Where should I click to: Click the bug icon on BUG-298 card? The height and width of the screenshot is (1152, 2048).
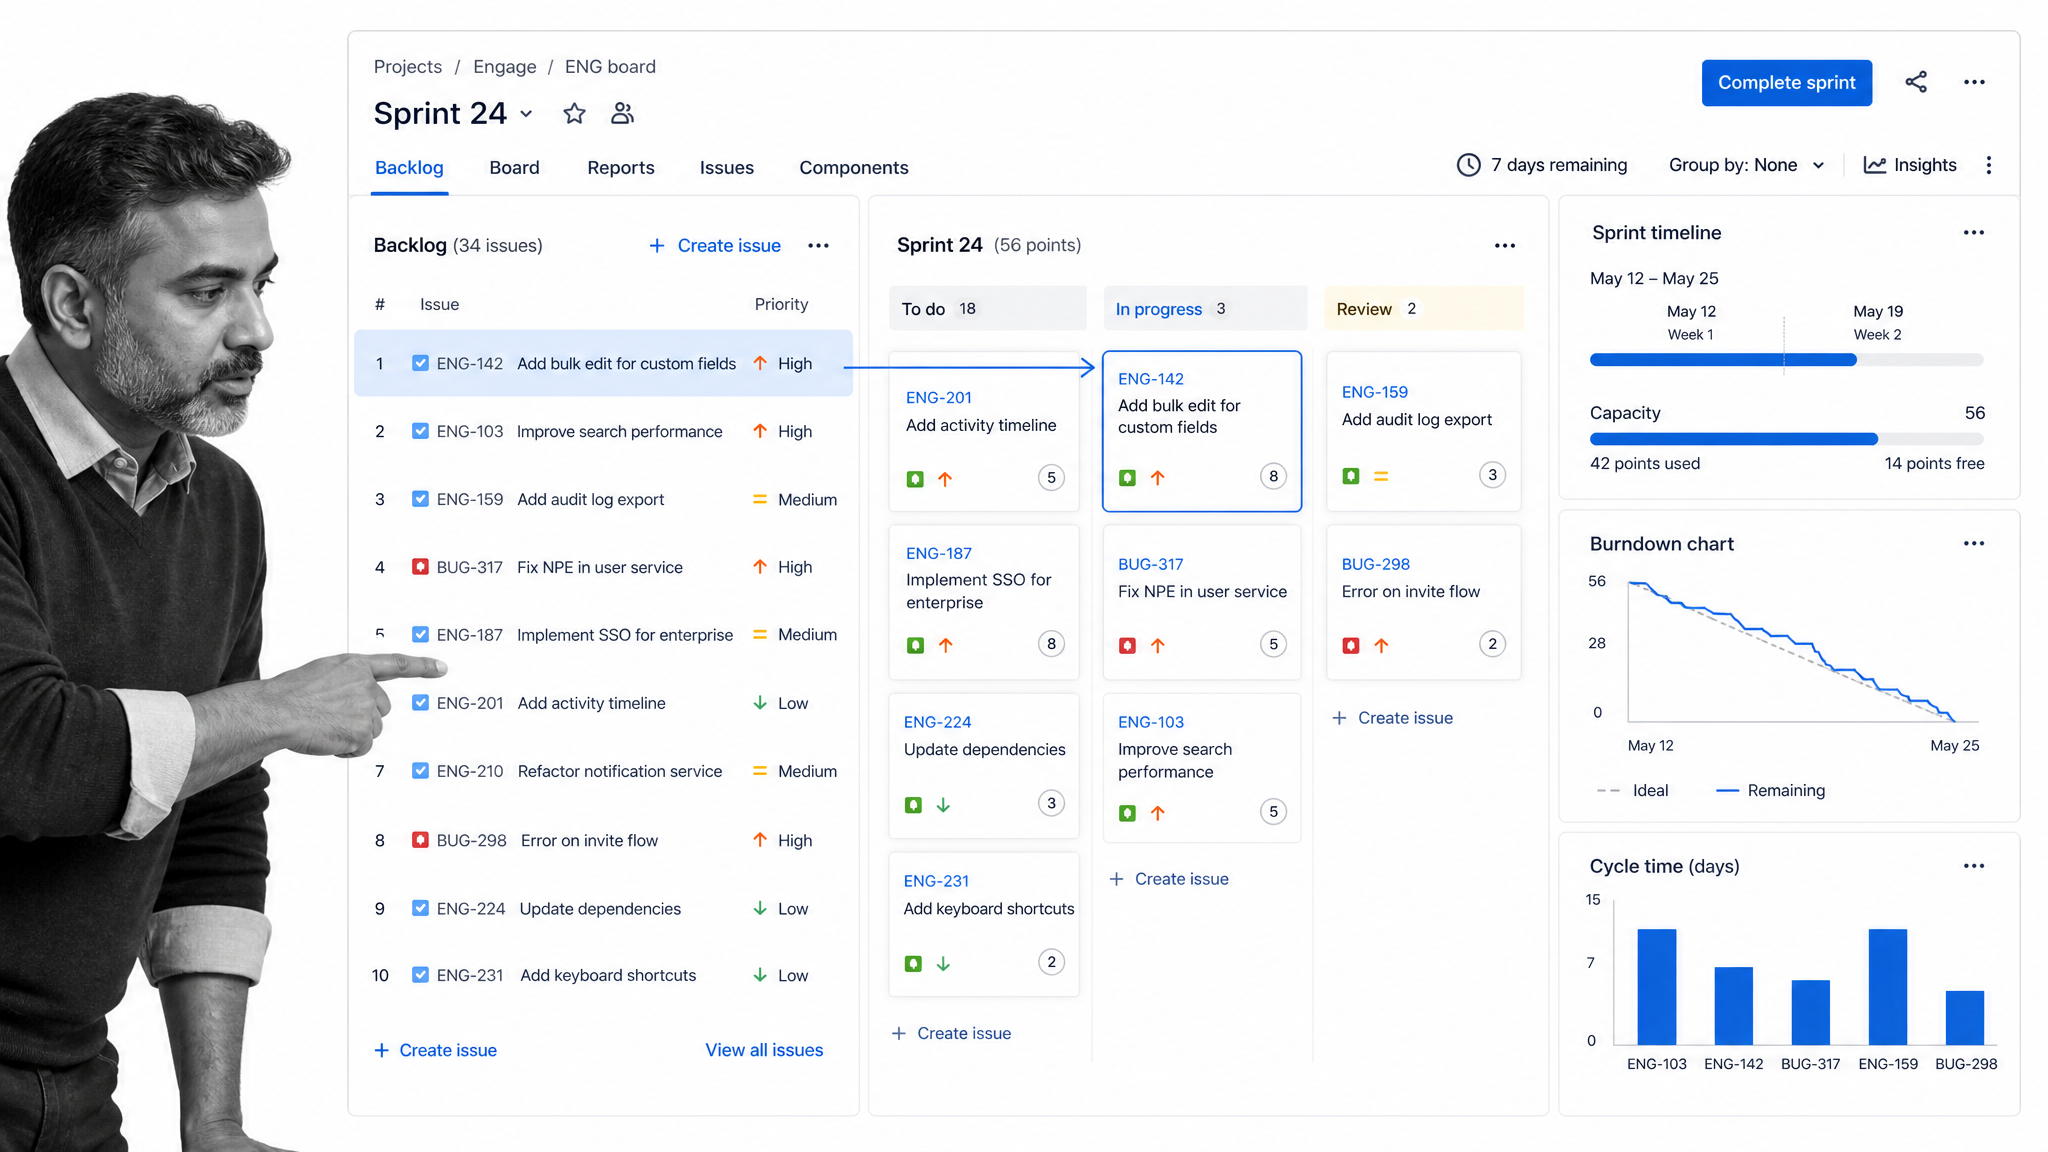[1351, 646]
